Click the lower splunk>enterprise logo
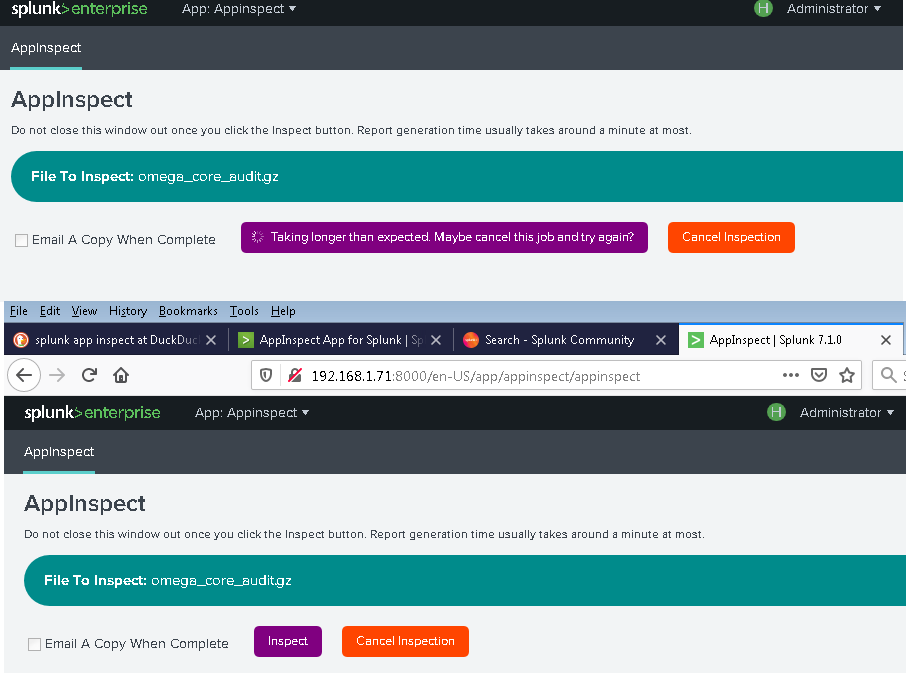 click(92, 412)
